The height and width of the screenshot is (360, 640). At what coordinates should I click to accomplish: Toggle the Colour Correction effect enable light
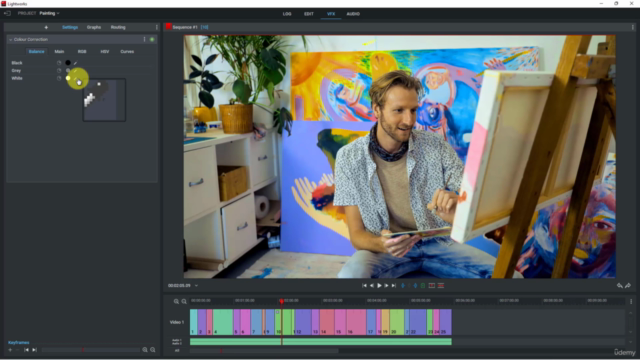tap(152, 40)
